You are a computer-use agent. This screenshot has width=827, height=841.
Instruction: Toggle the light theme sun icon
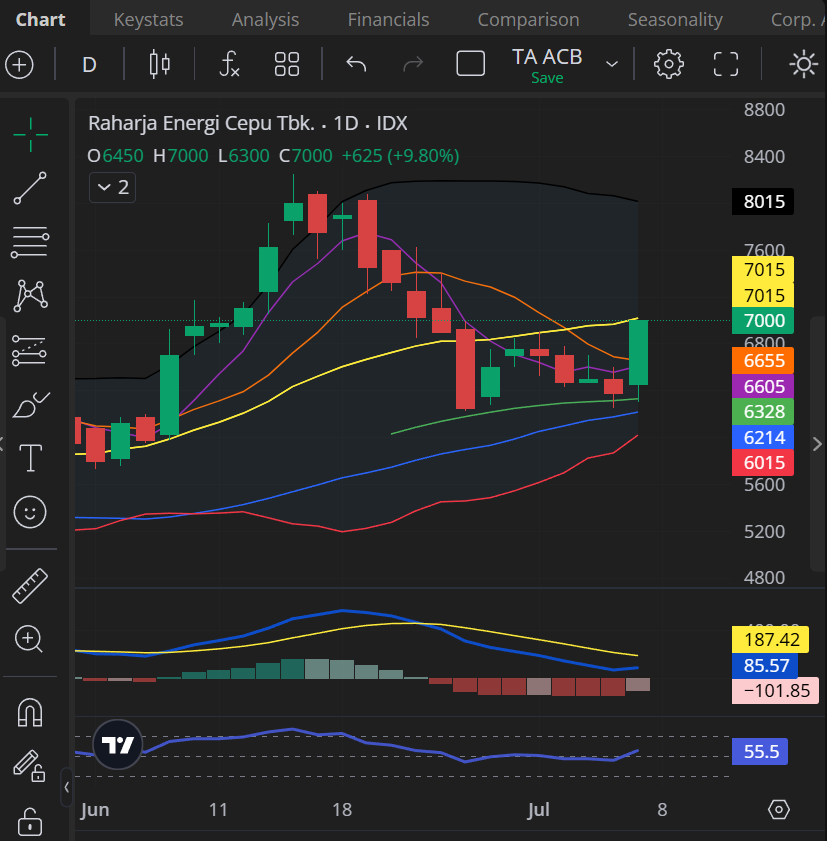pyautogui.click(x=803, y=65)
